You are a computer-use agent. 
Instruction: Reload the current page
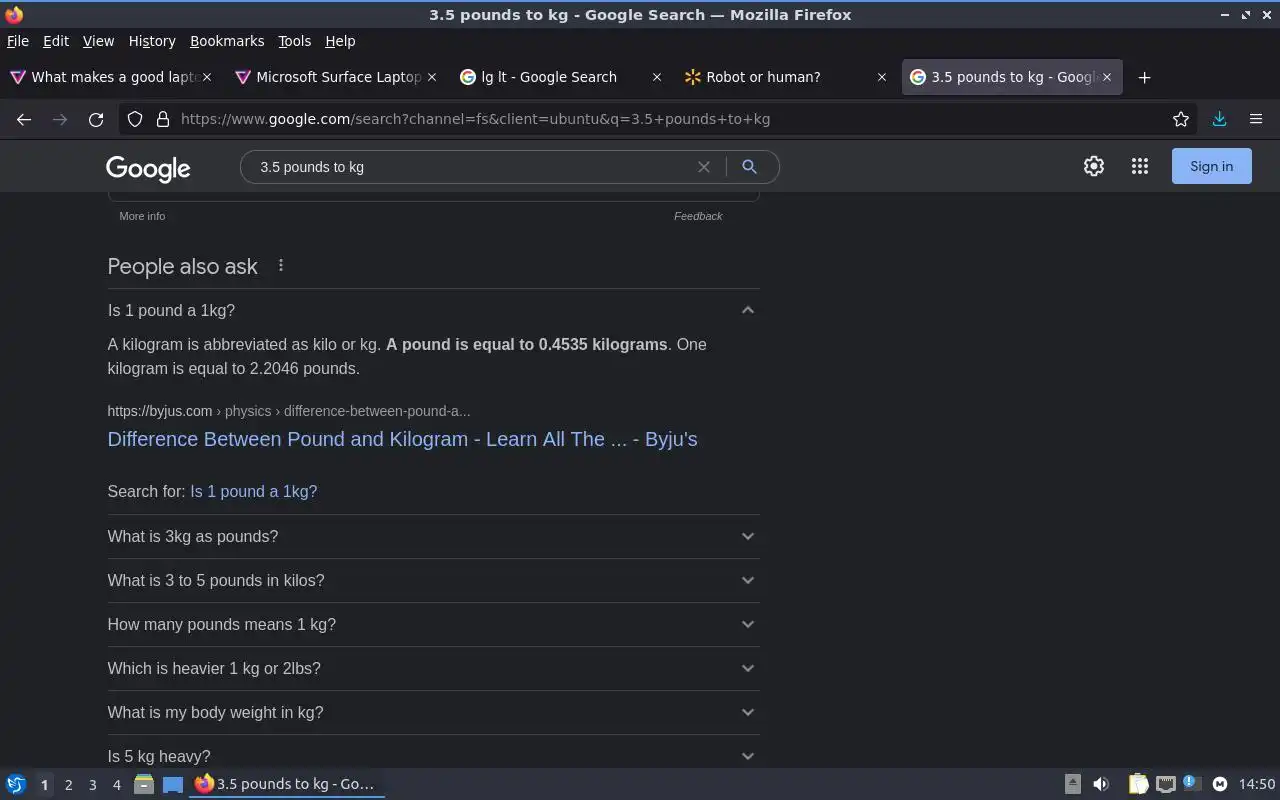[96, 119]
